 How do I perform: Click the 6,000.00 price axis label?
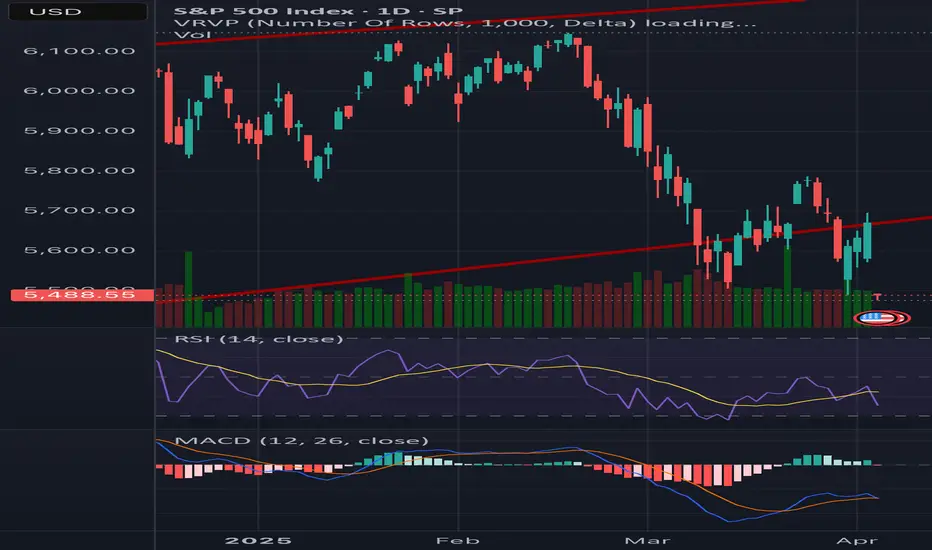79,91
